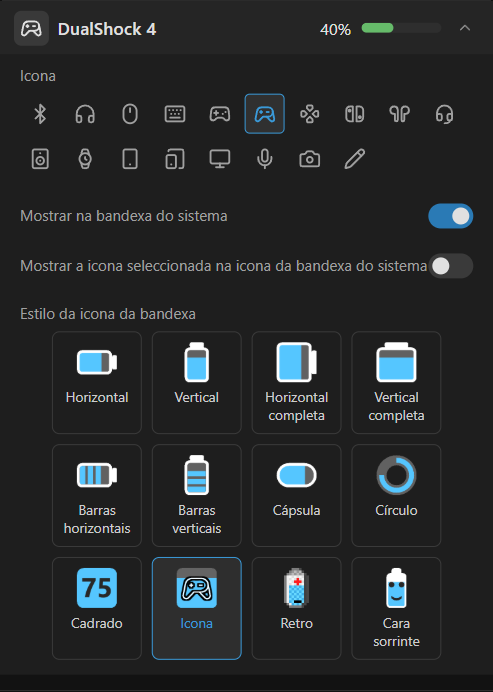Select the Bluetooth device icon
This screenshot has height=692, width=493.
[40, 114]
